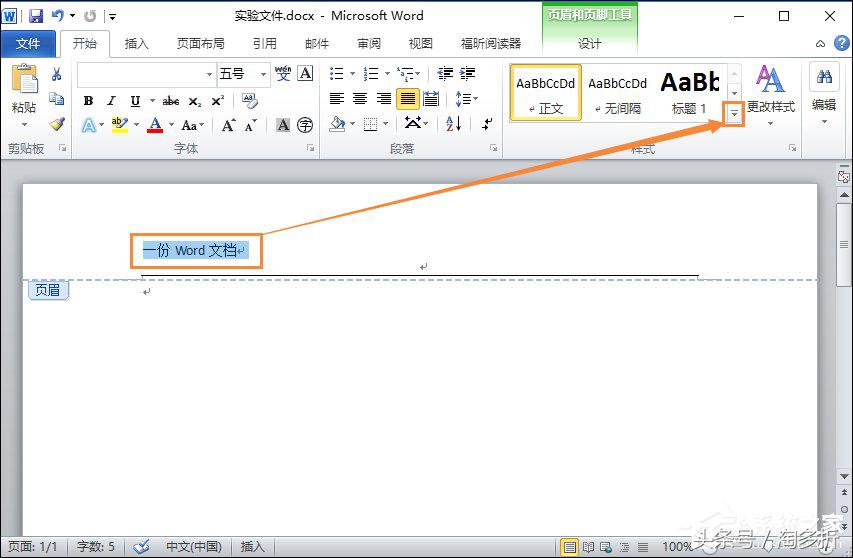This screenshot has height=558, width=853.
Task: Select Align Text Left
Action: (337, 99)
